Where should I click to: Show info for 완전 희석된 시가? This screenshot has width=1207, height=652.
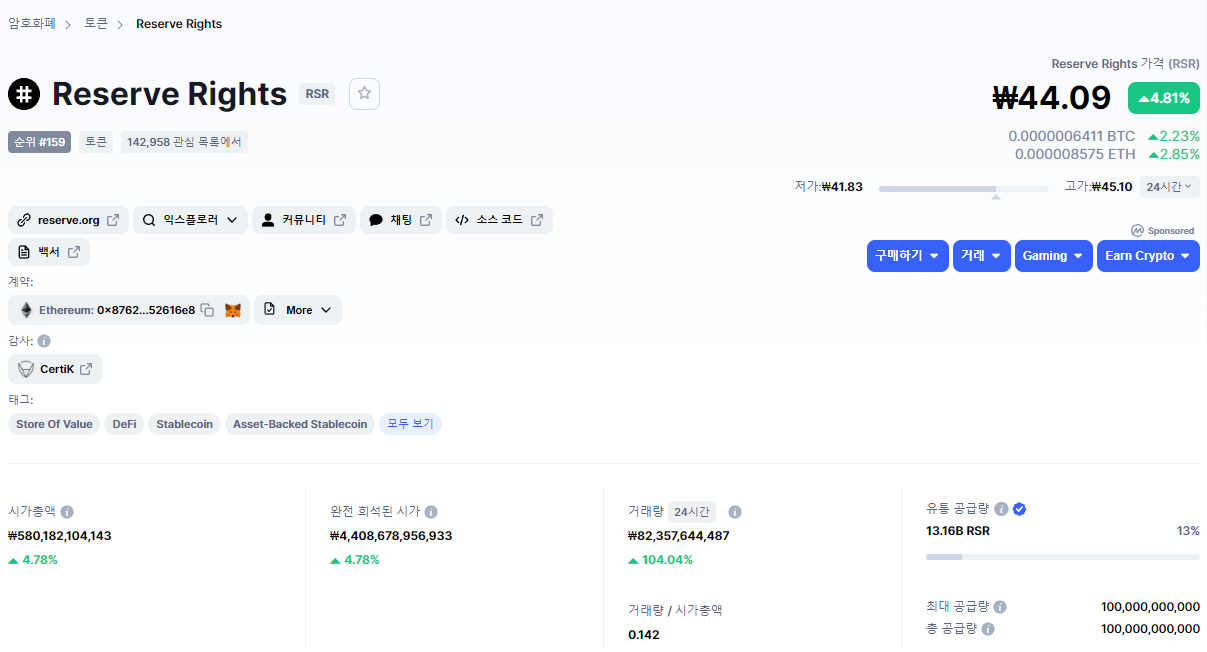pyautogui.click(x=431, y=512)
